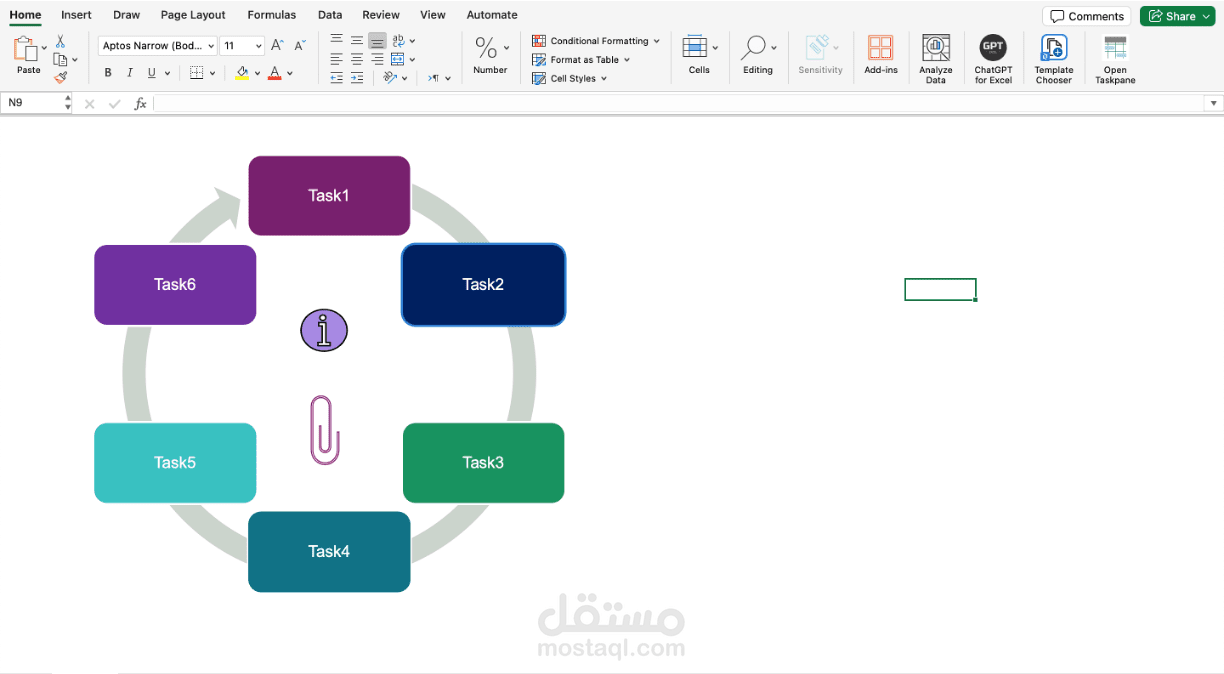
Task: Open Template Chooser
Action: tap(1054, 59)
